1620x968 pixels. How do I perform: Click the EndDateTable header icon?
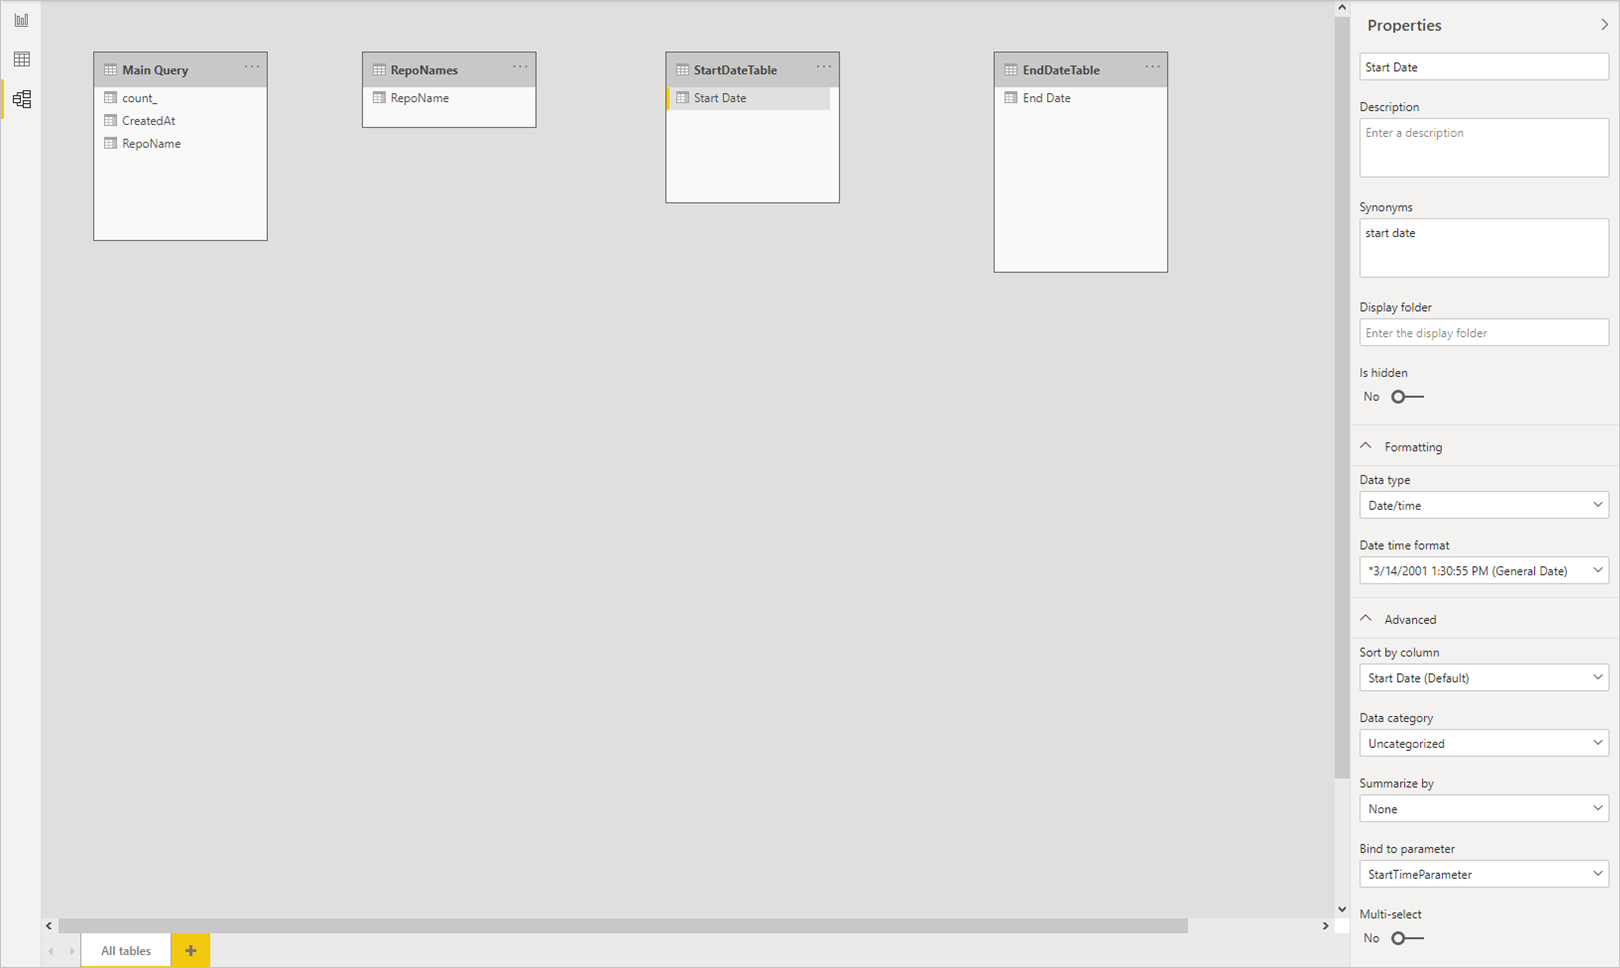click(x=1011, y=70)
